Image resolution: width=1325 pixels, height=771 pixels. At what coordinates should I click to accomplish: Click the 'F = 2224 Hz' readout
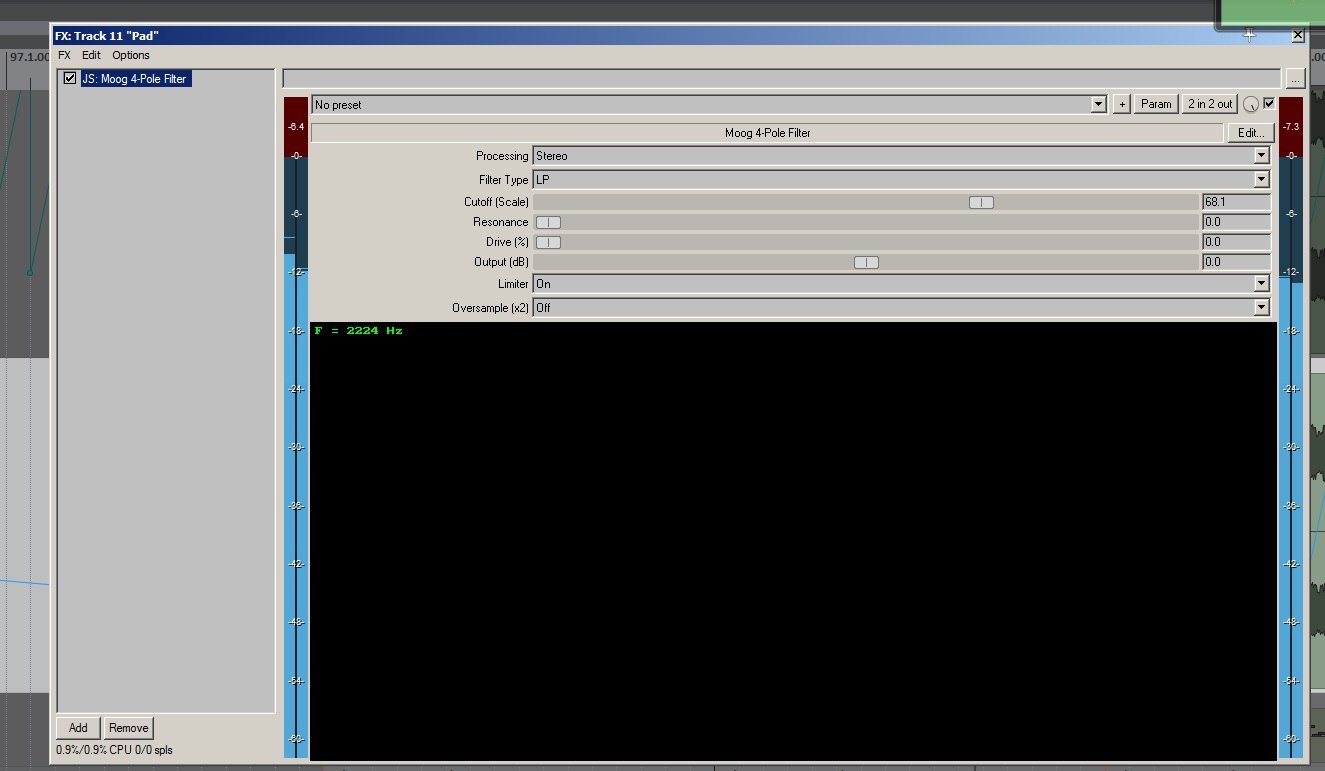tap(358, 330)
